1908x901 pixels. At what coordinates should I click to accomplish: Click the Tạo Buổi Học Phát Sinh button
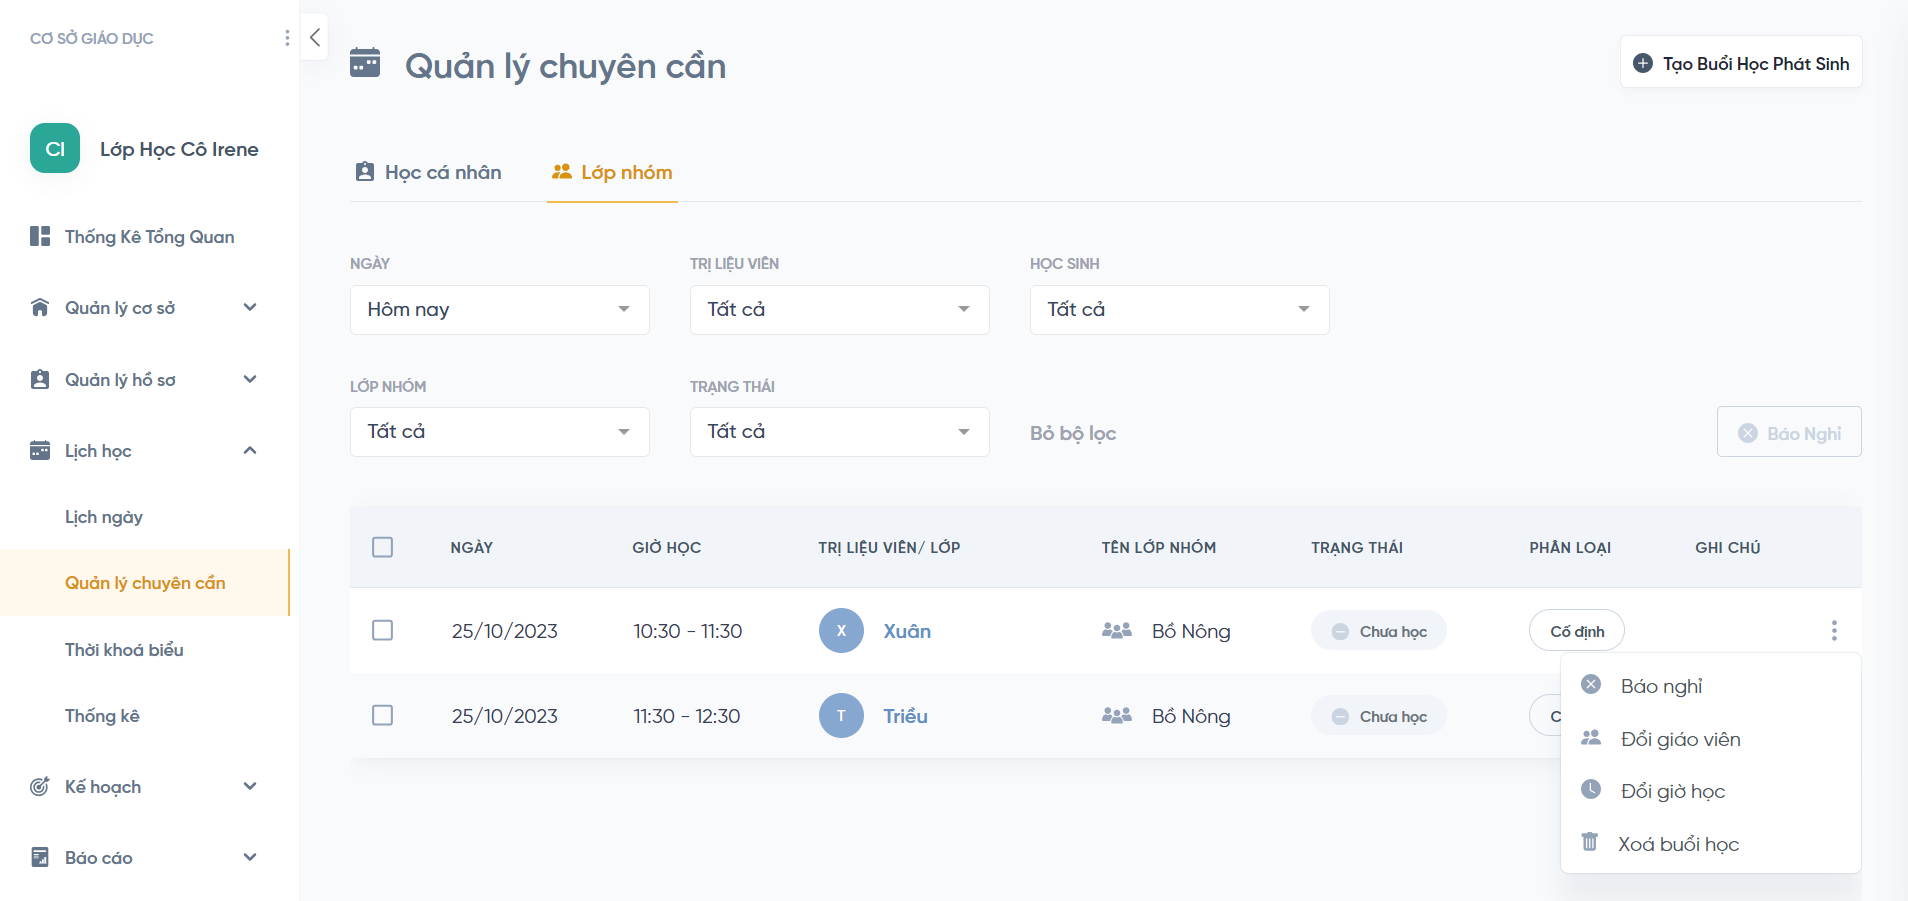coord(1741,63)
